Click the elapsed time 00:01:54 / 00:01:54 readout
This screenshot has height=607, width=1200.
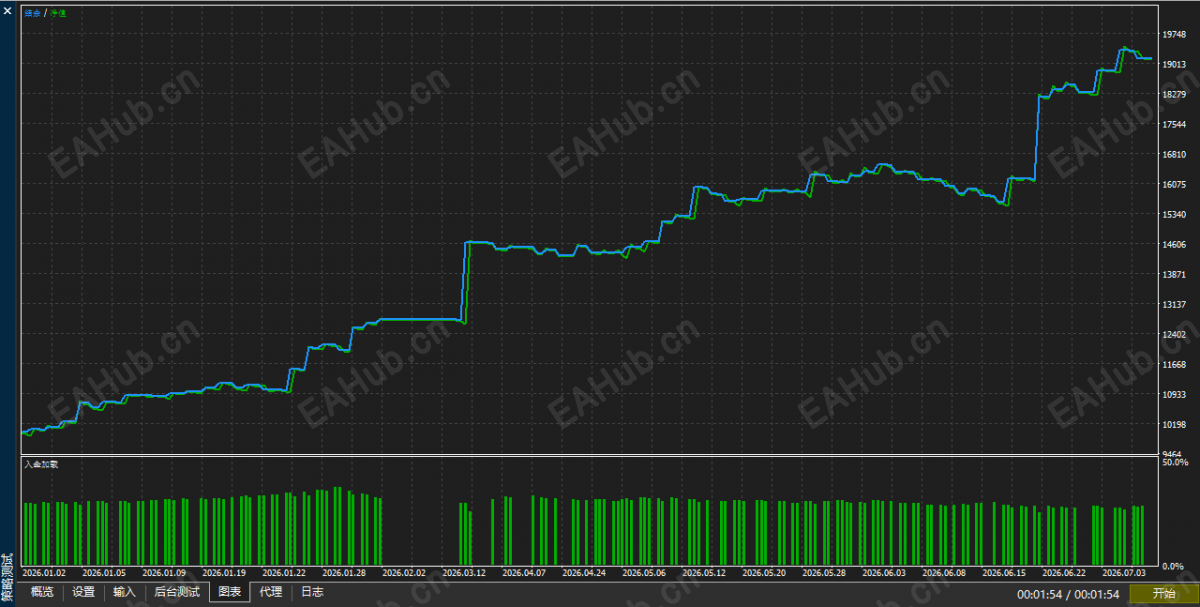coord(1069,594)
